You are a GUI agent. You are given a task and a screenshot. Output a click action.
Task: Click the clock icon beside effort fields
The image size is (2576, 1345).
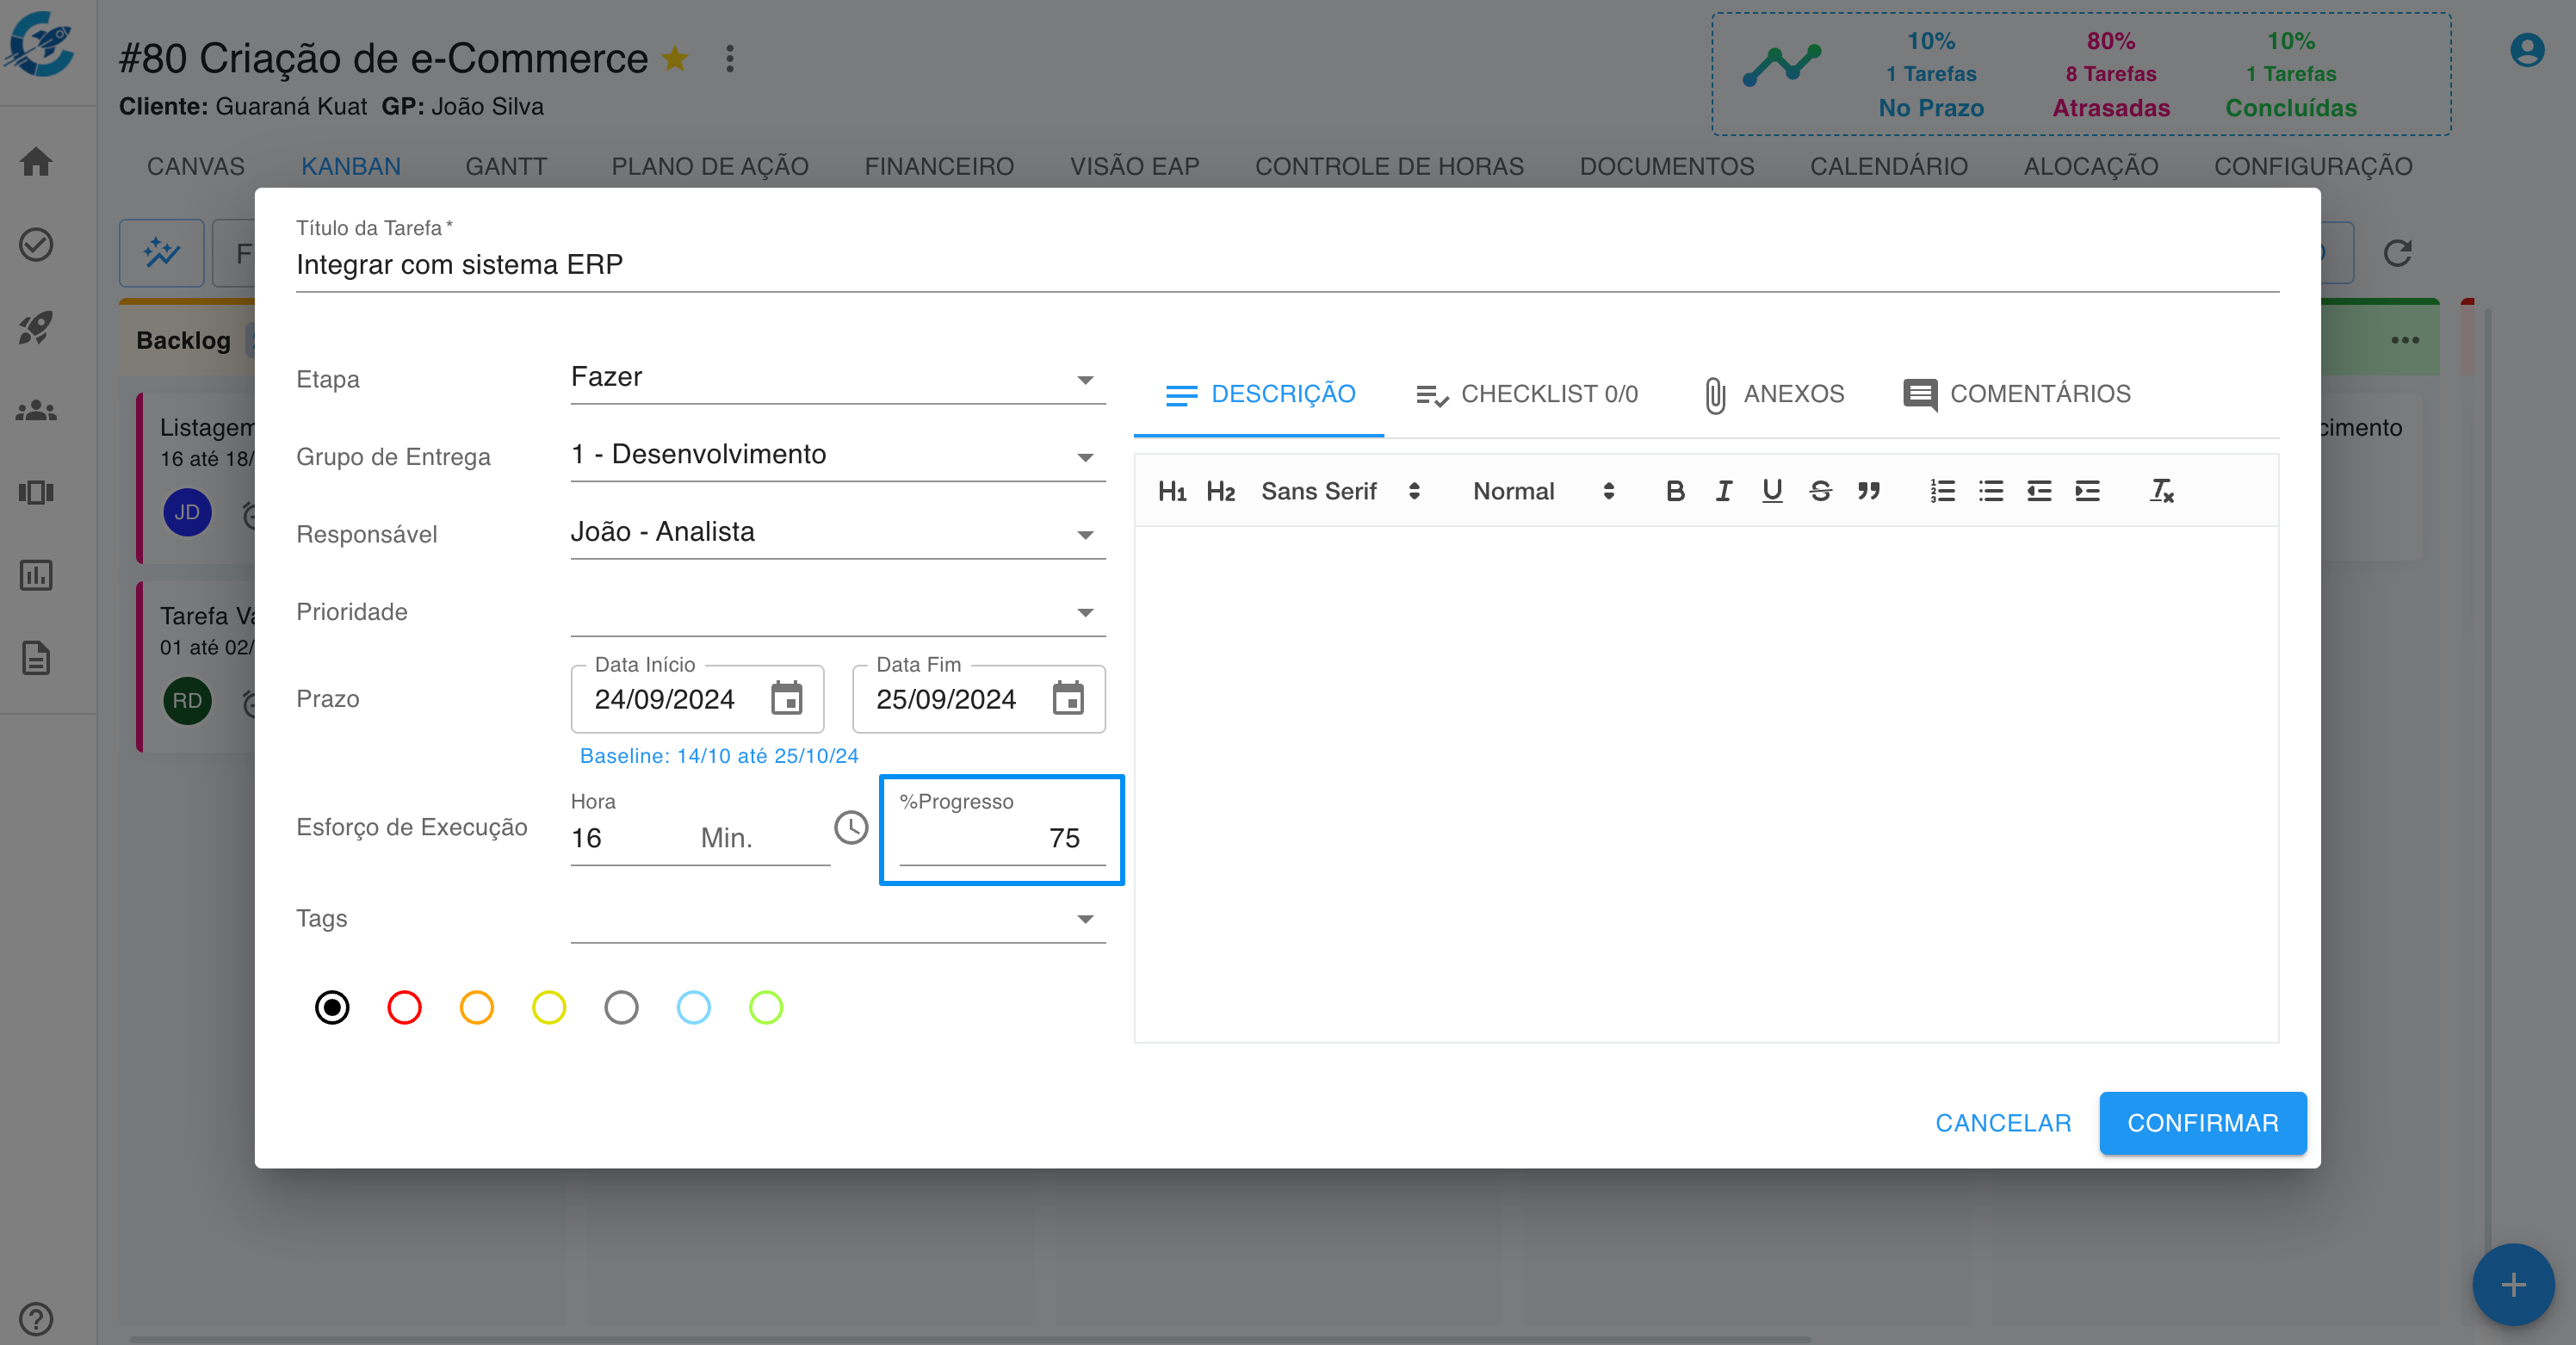[x=851, y=828]
